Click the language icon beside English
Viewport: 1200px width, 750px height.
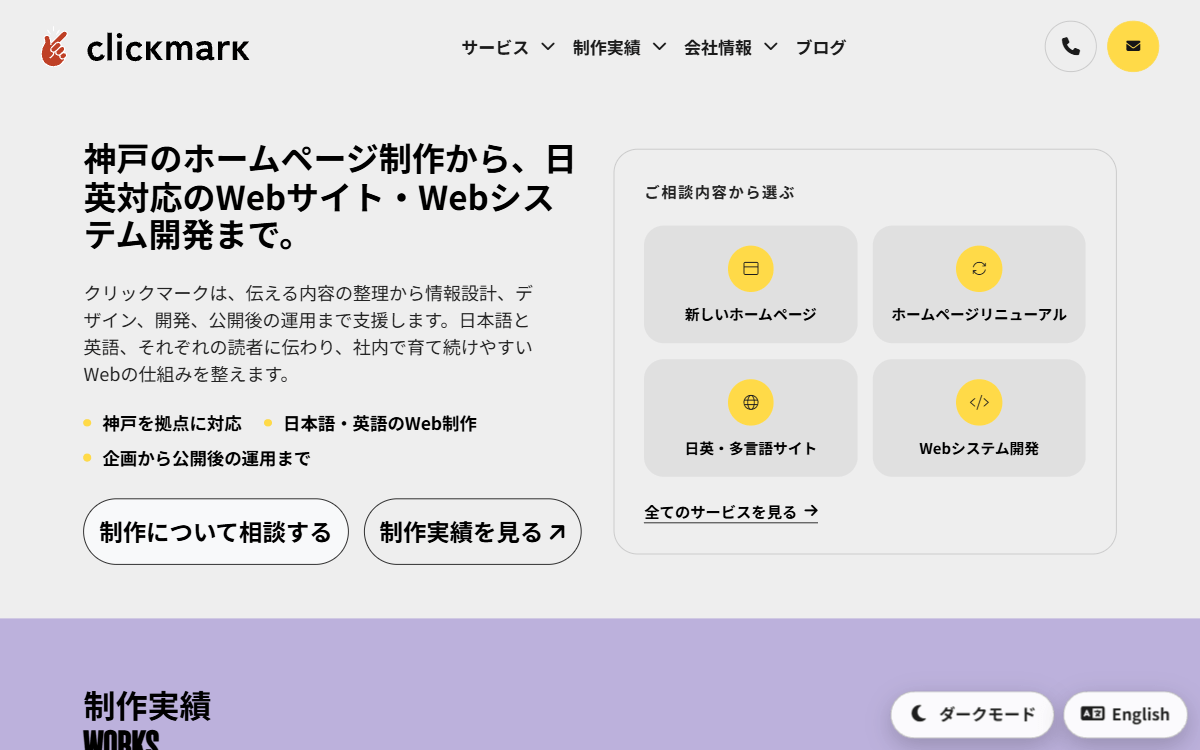[1092, 714]
